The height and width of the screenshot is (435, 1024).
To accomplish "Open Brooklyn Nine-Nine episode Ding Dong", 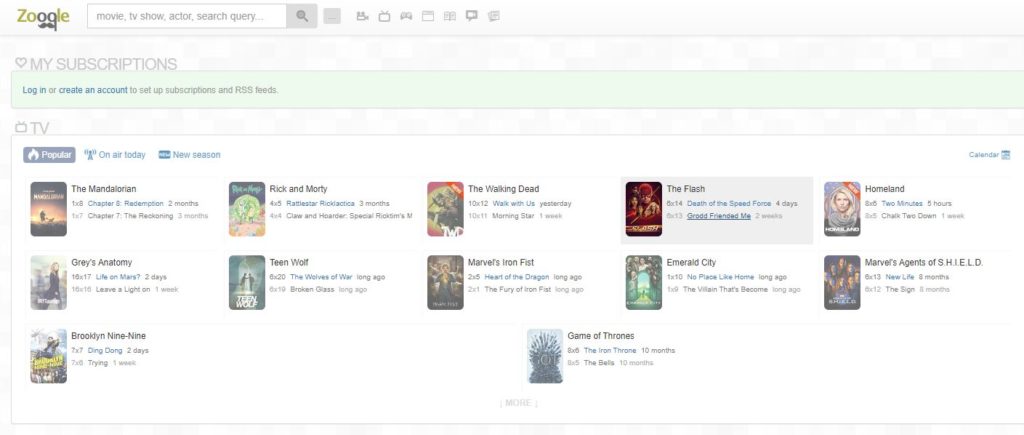I will pos(105,351).
